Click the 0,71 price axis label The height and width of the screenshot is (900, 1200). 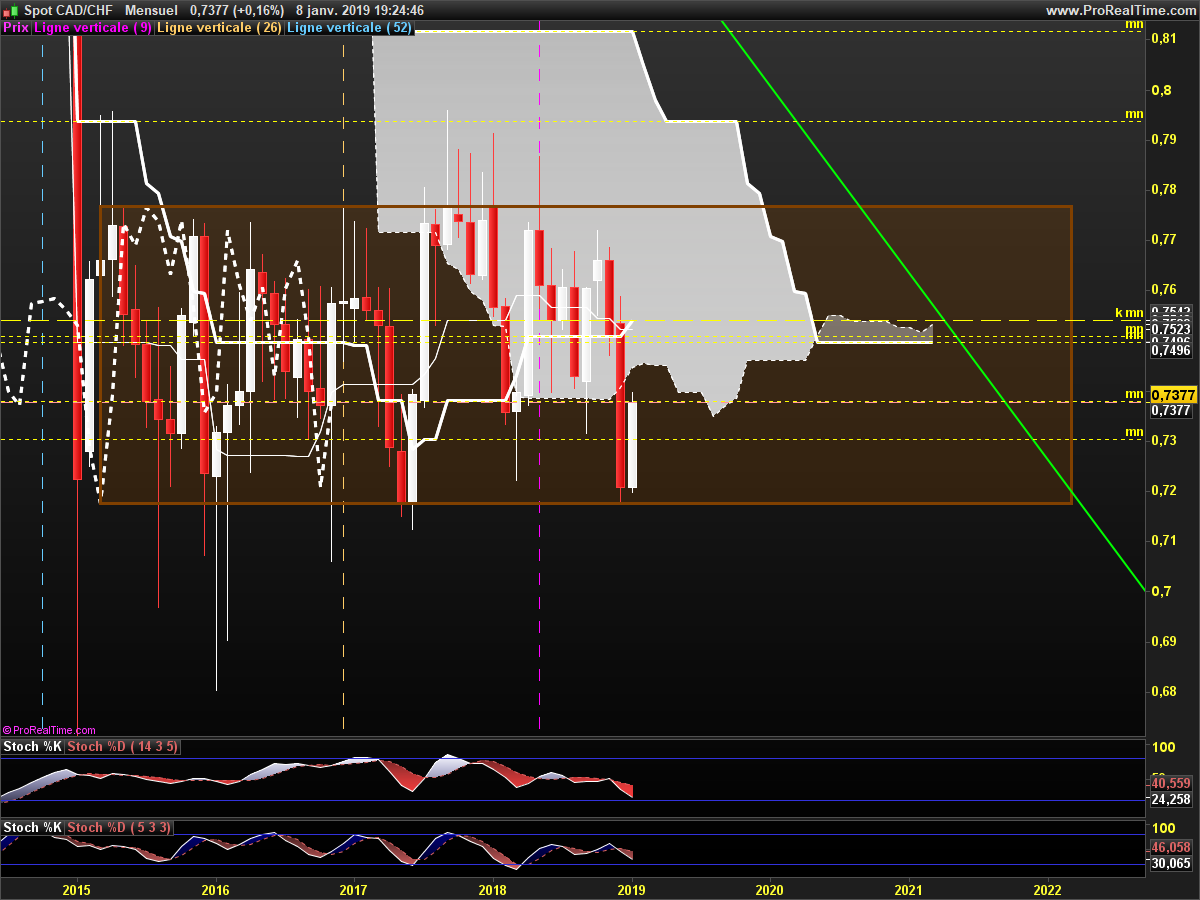[x=1163, y=540]
